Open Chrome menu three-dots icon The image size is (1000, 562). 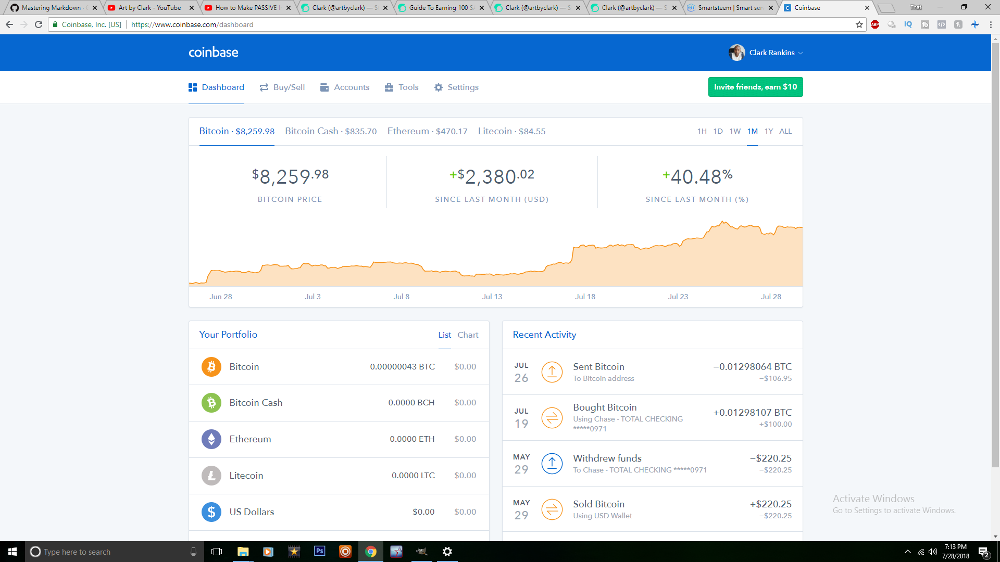[x=991, y=24]
